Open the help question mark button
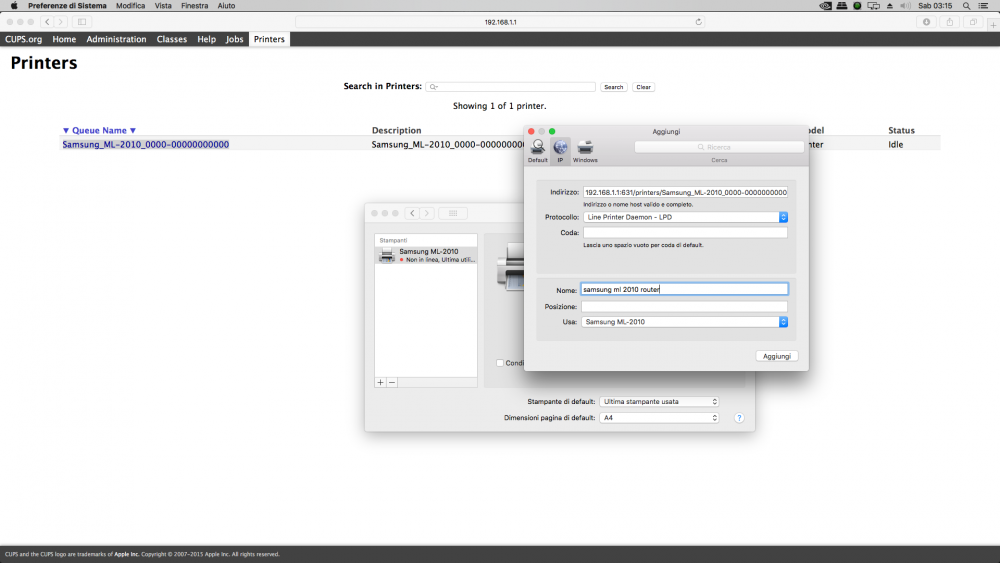 [739, 418]
